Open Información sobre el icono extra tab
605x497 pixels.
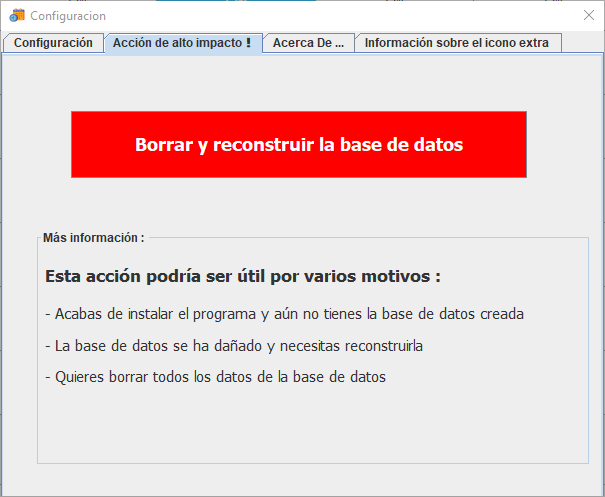point(456,43)
